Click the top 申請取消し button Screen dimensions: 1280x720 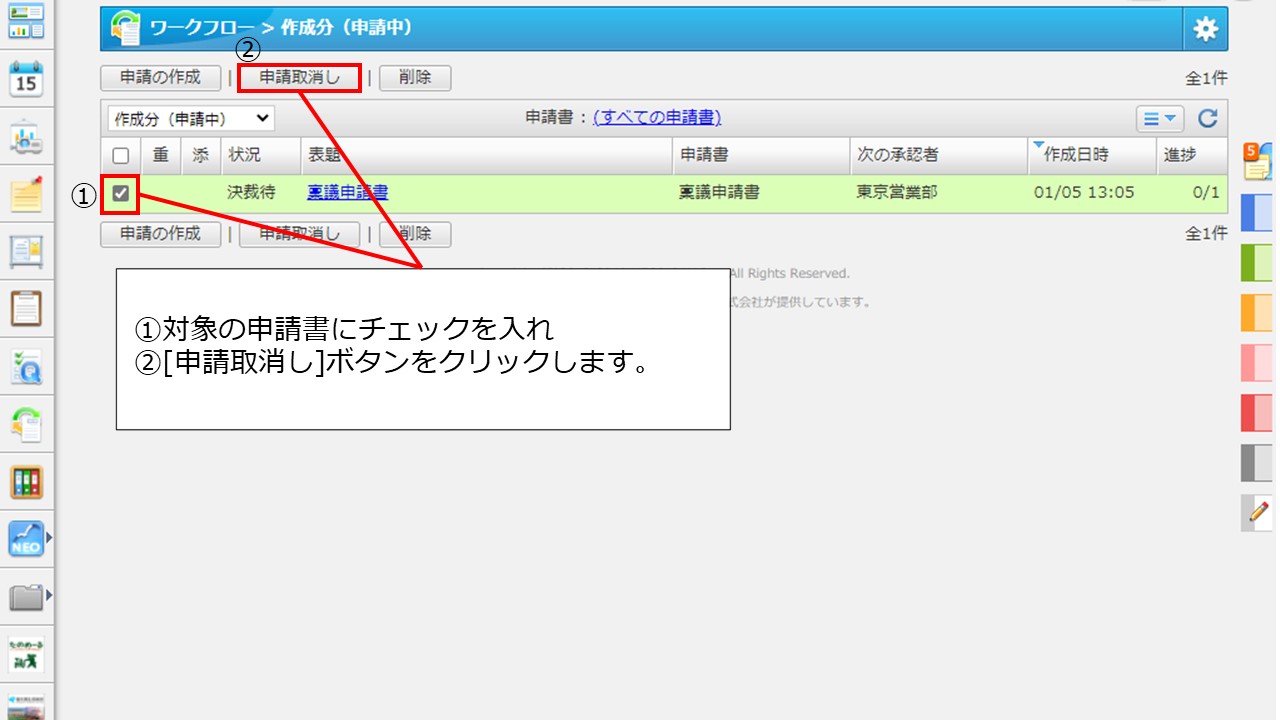[299, 77]
